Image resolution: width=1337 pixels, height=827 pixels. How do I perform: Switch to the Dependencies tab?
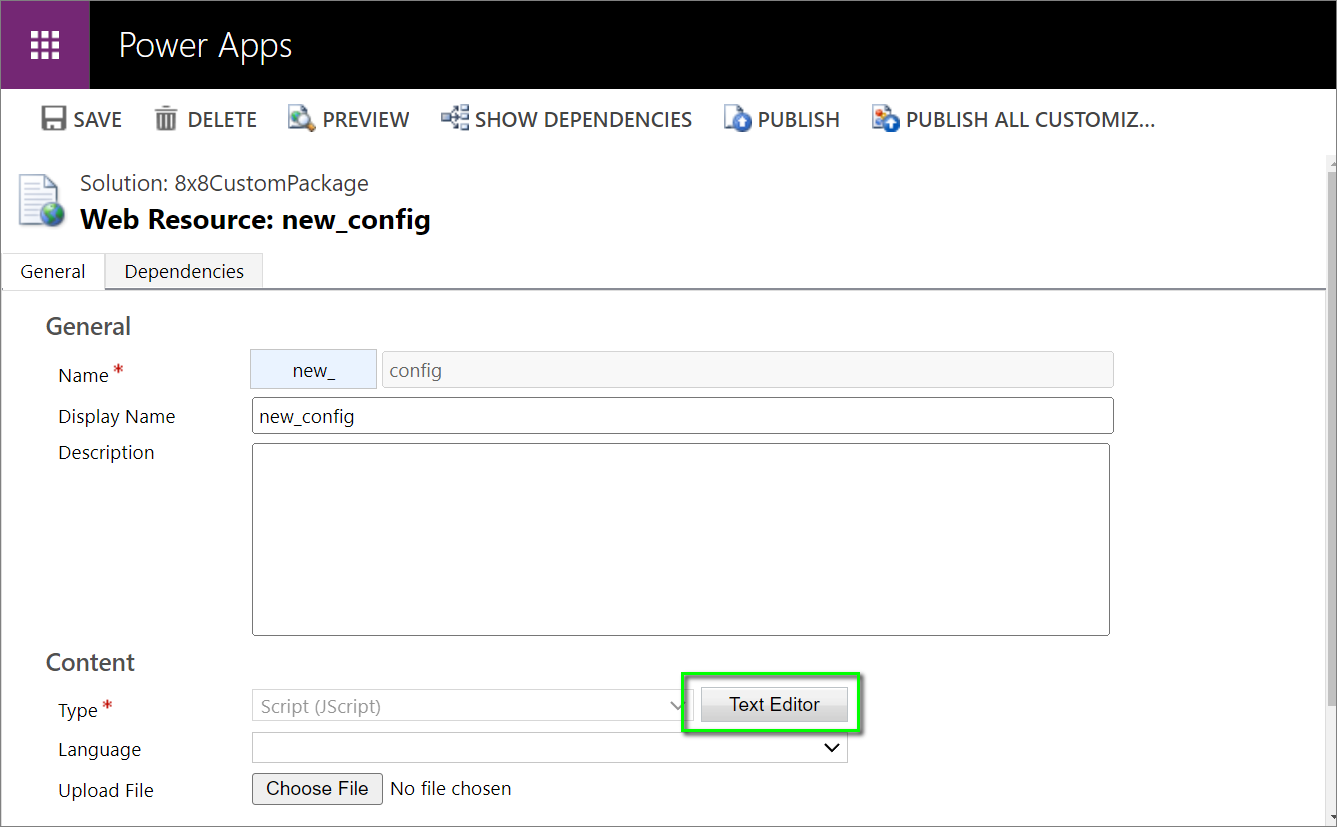[x=184, y=272]
